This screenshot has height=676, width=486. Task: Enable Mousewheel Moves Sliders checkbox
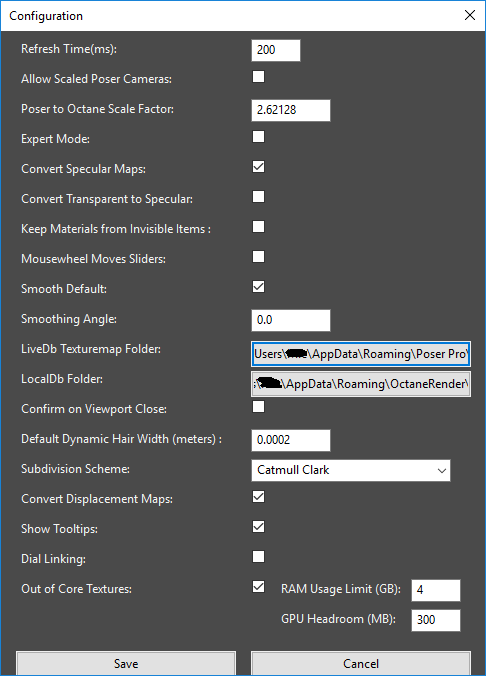click(258, 257)
